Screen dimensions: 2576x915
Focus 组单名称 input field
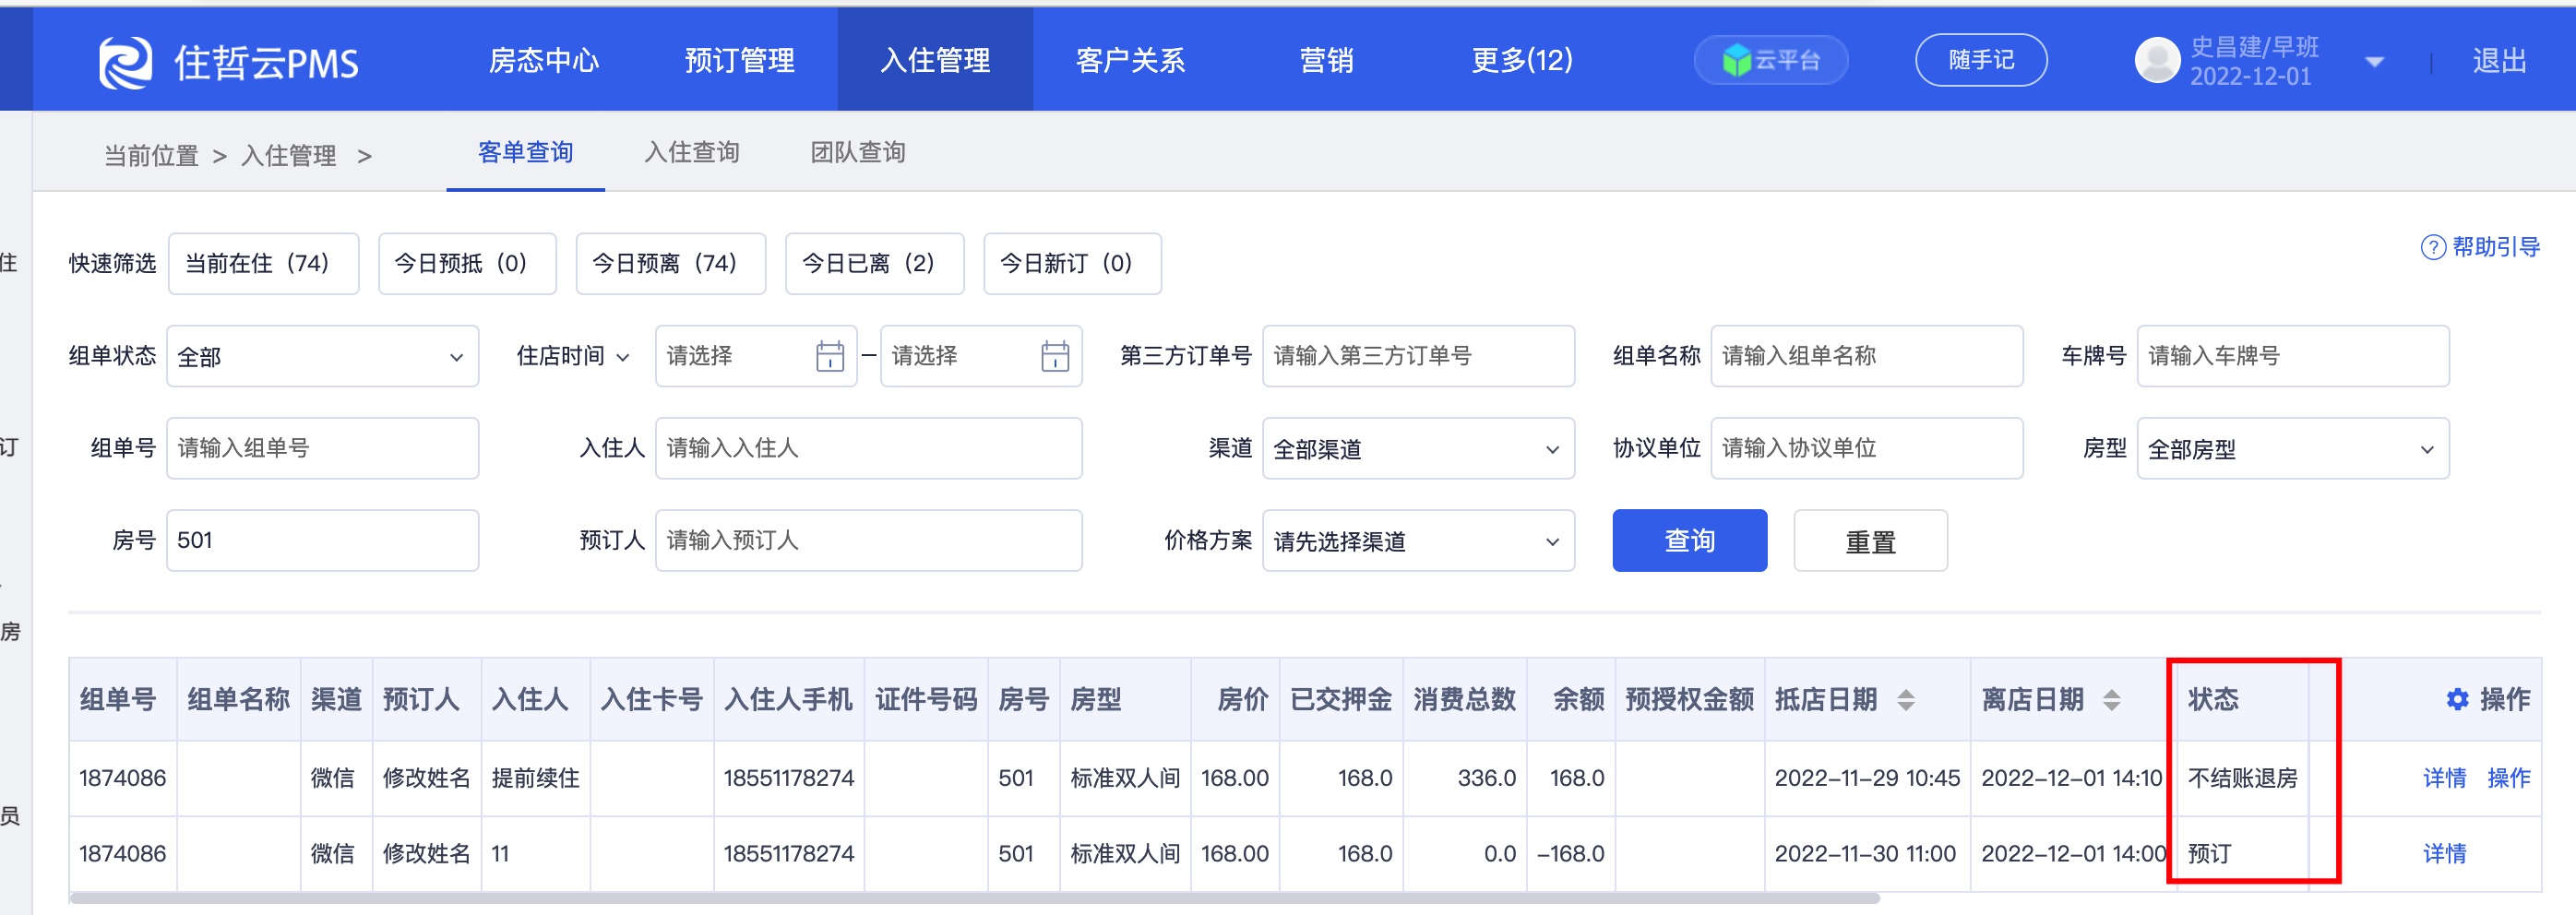[x=1867, y=356]
